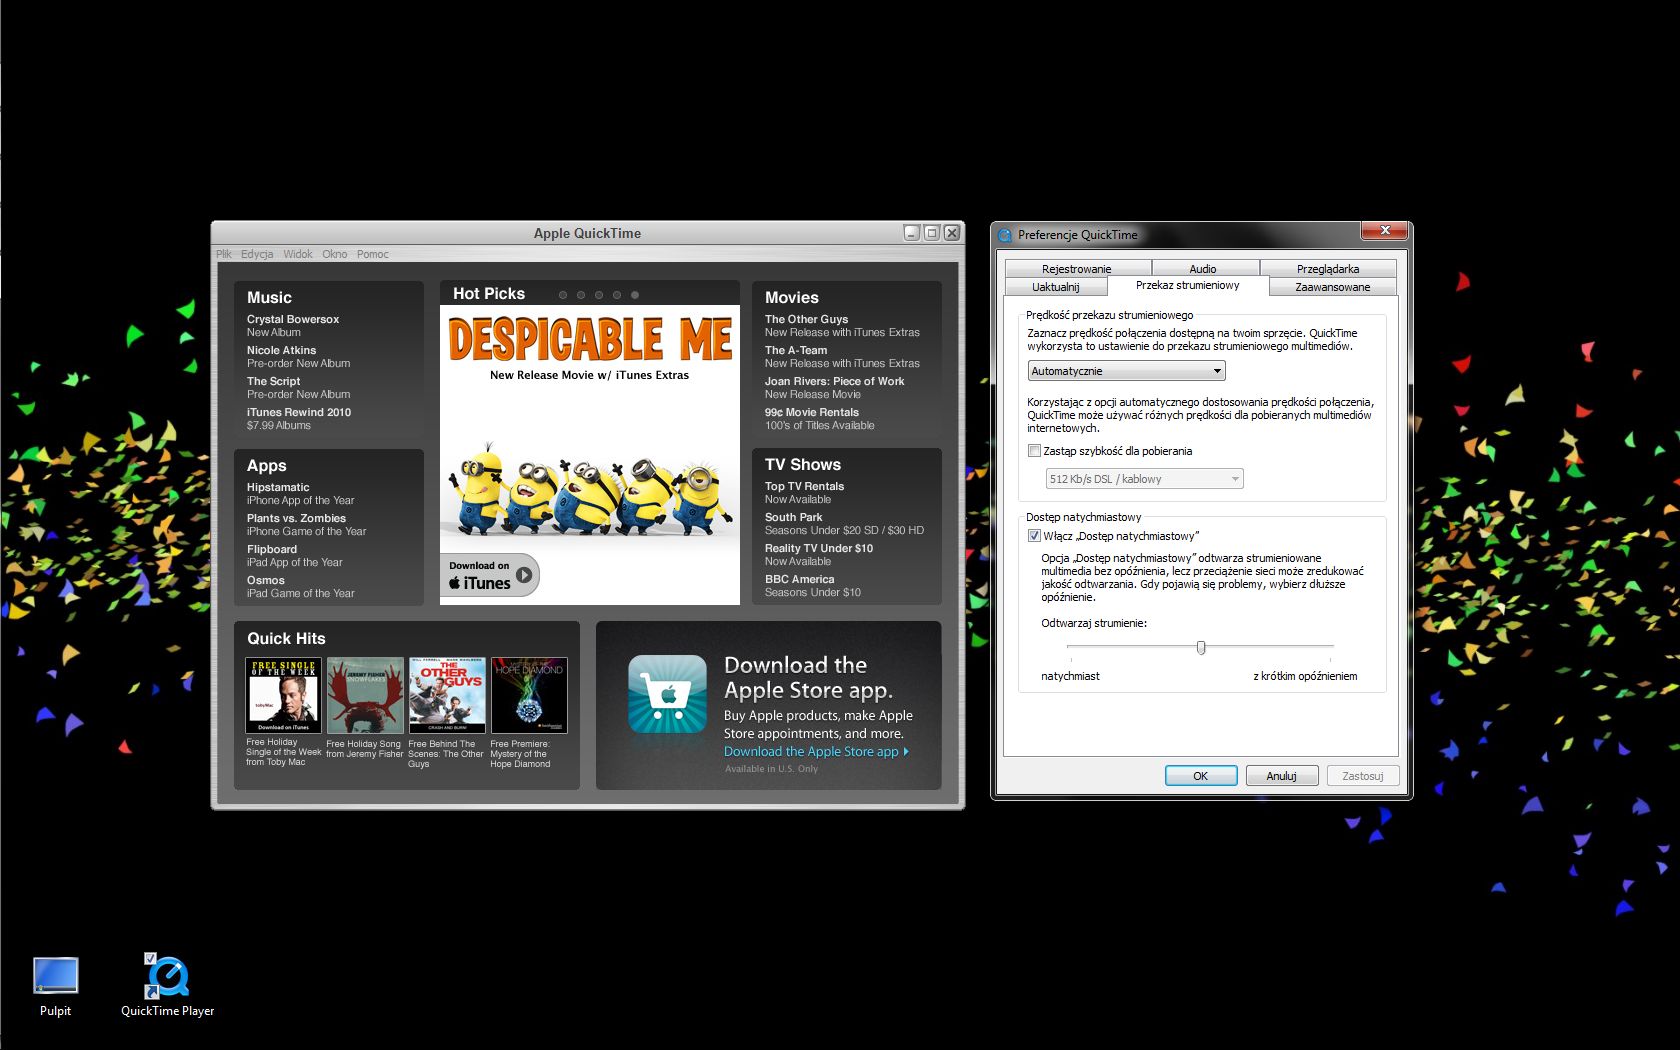Image resolution: width=1680 pixels, height=1050 pixels.
Task: Open the Okno menu
Action: click(335, 254)
